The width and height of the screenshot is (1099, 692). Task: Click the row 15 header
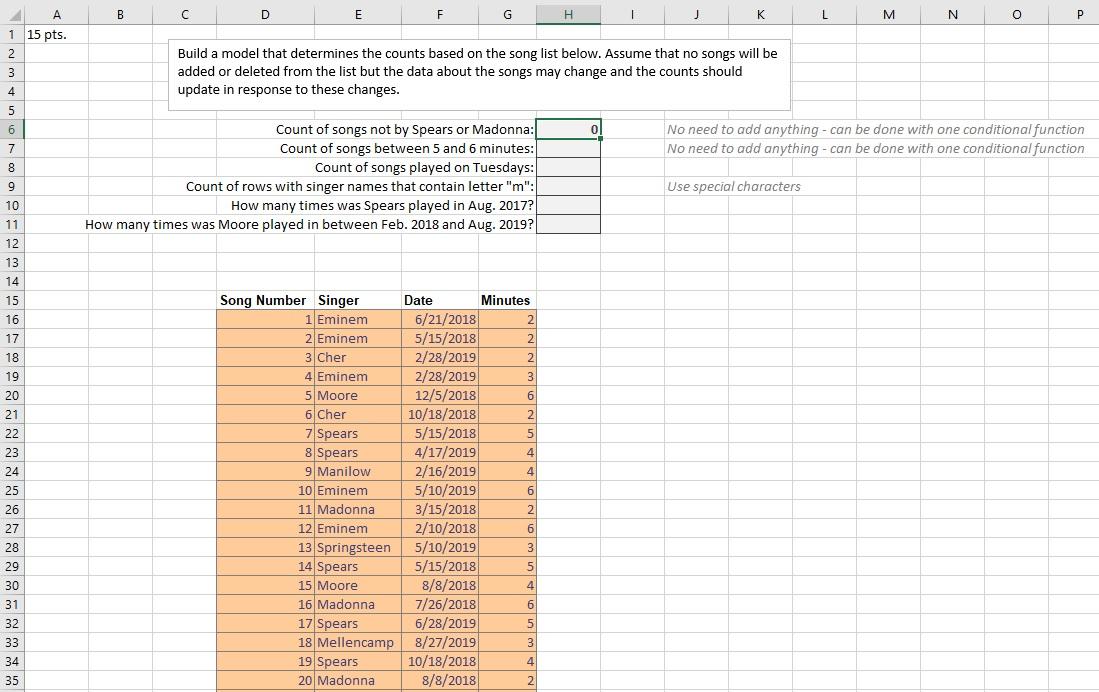(10, 300)
